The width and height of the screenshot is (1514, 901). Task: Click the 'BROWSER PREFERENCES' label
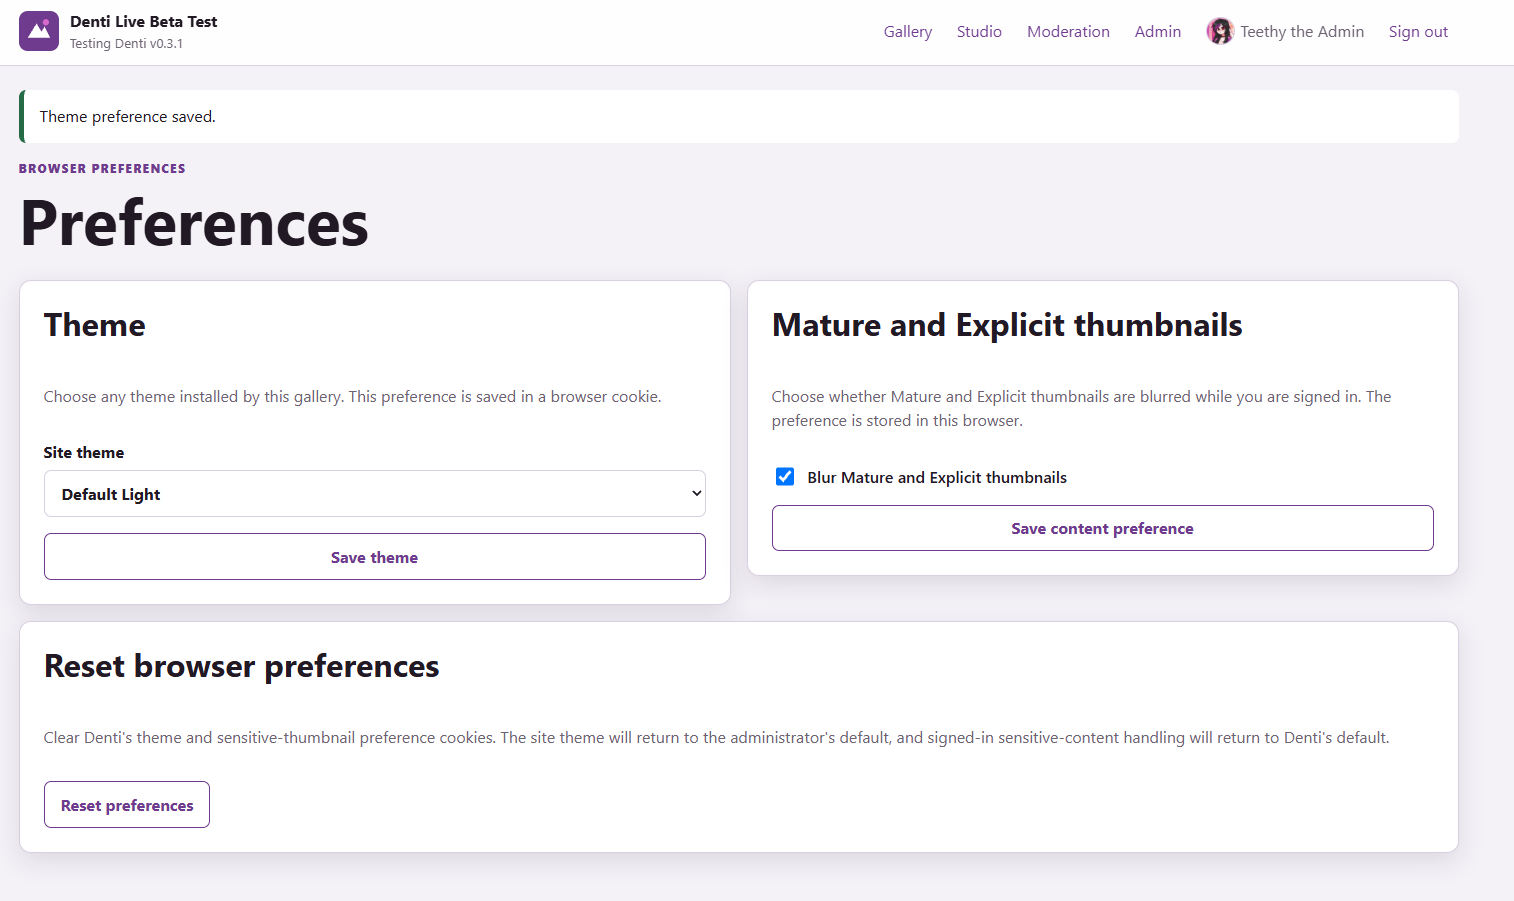pos(102,169)
